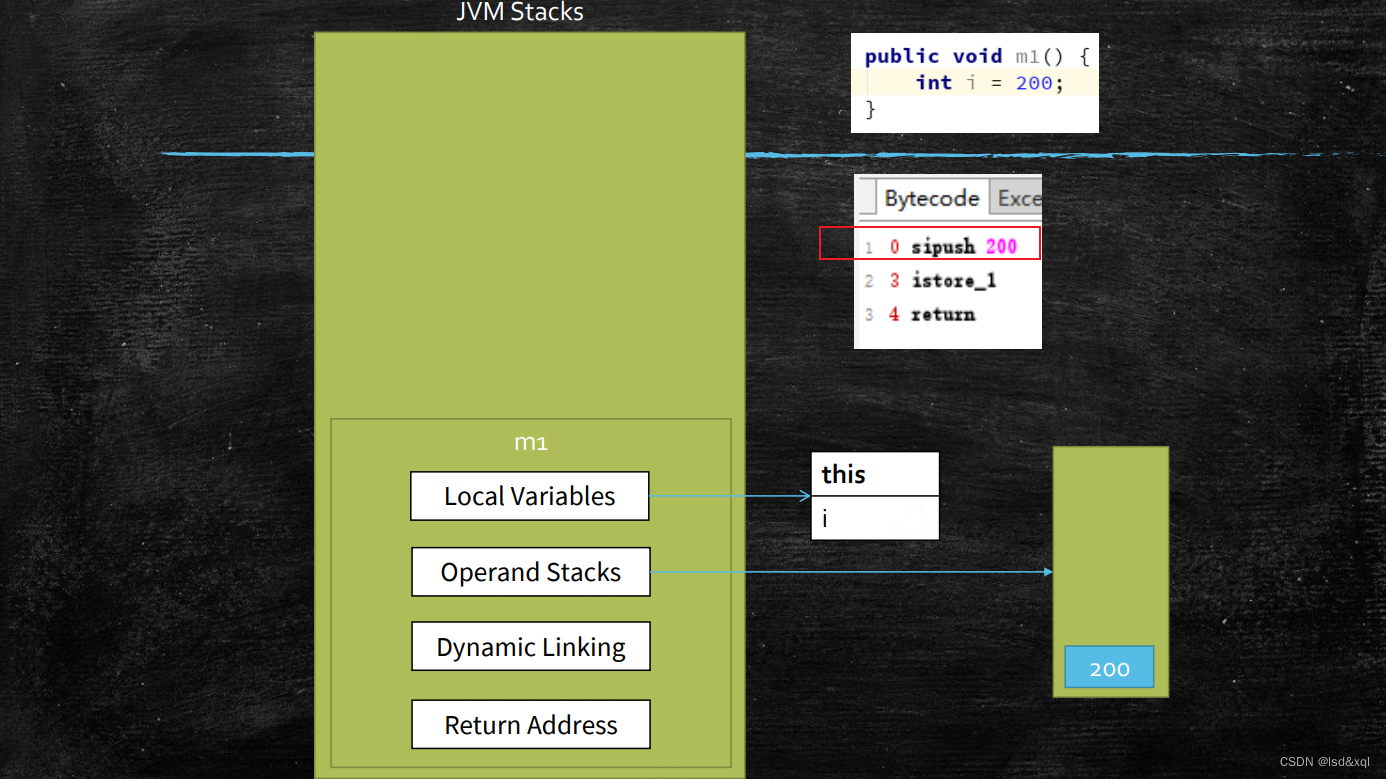Open the partially visible Exce tab
The image size is (1386, 779).
pos(1016,198)
